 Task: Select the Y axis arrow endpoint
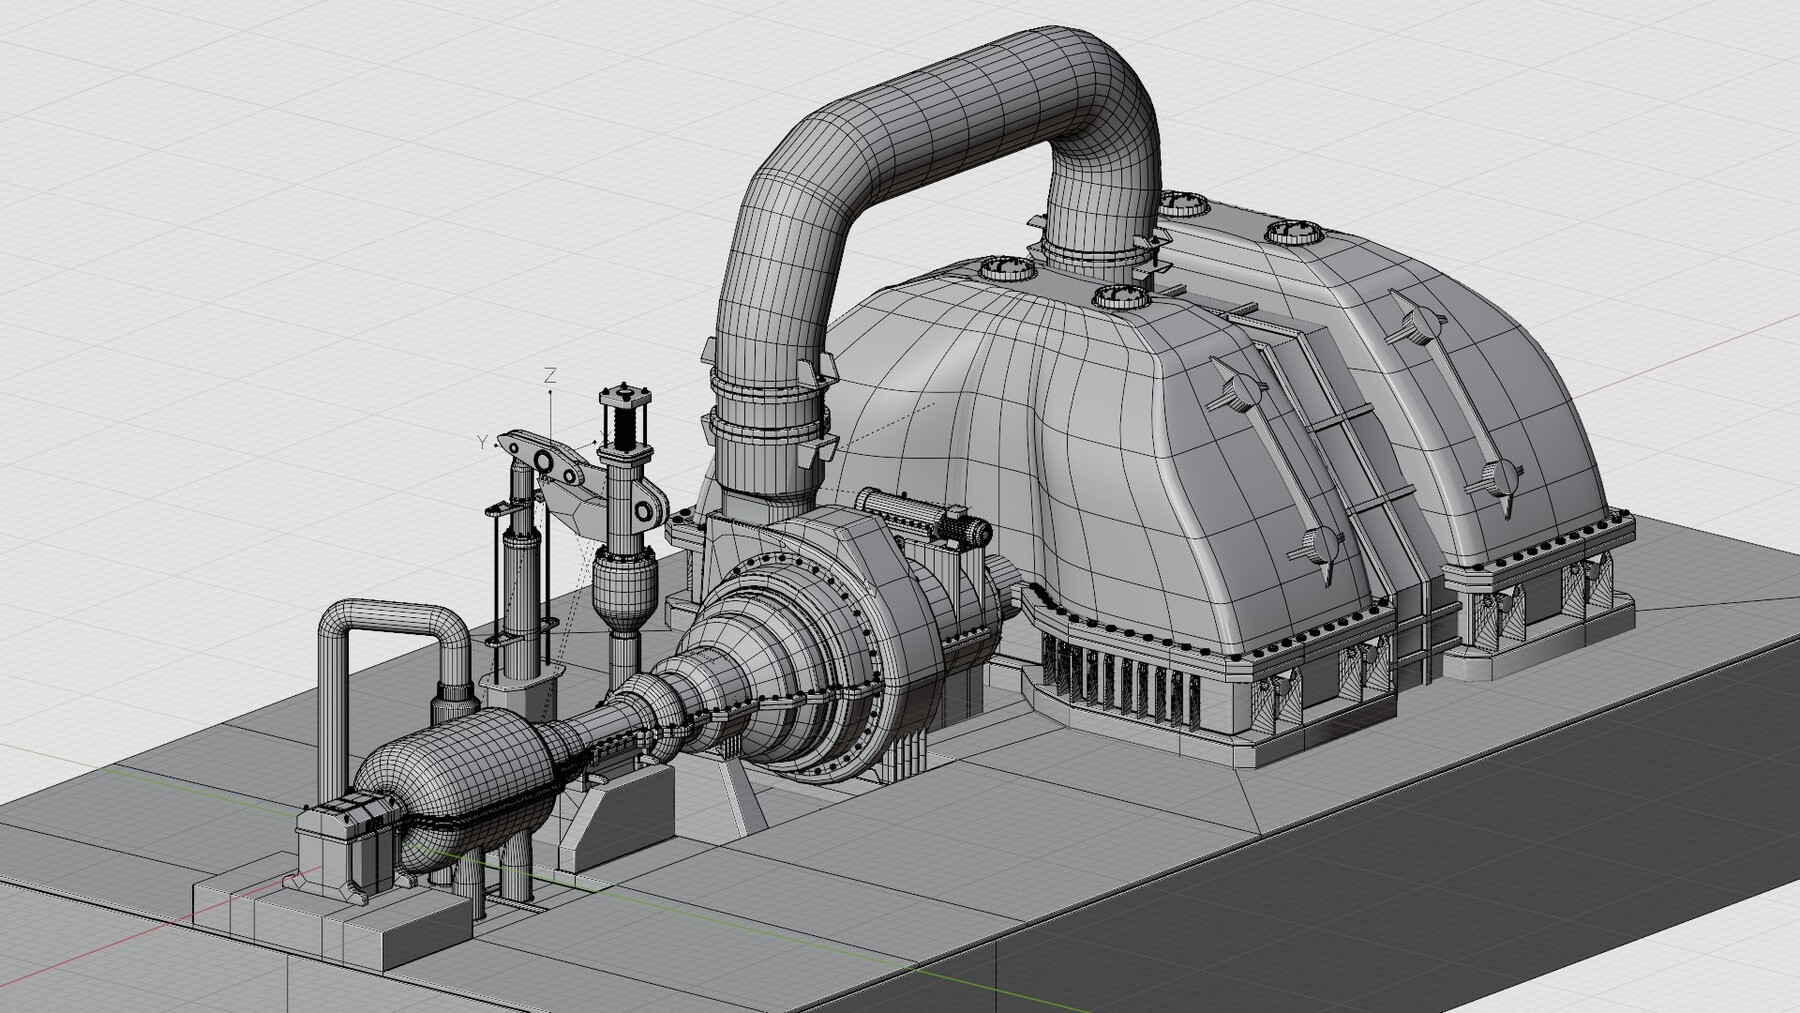click(x=495, y=445)
